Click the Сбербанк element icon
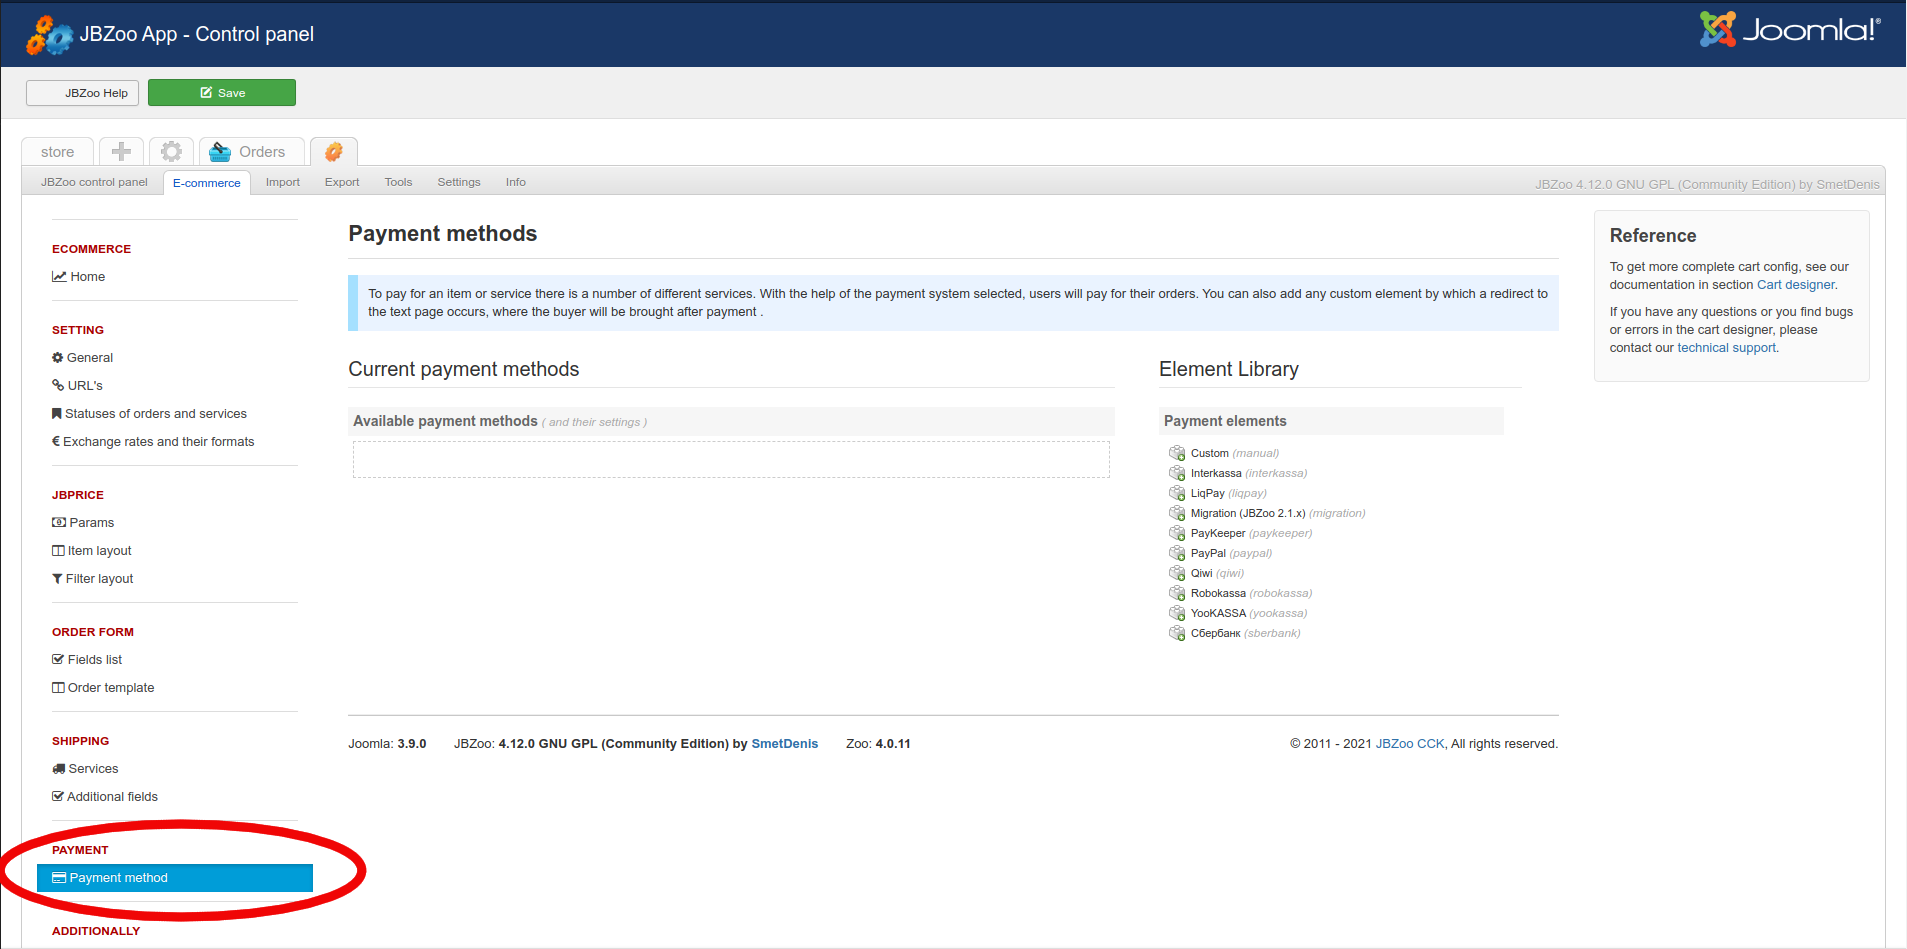 pos(1177,633)
